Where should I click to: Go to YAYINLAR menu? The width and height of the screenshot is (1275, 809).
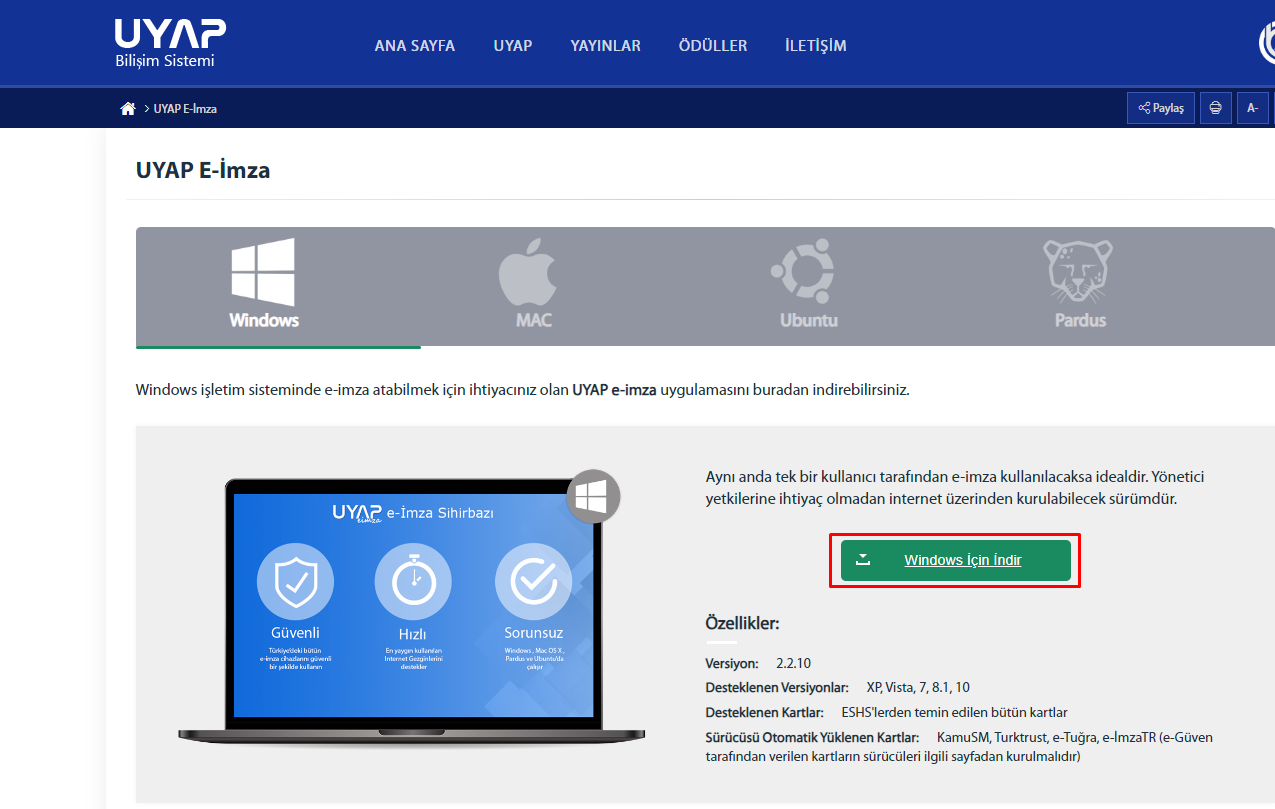coord(606,46)
